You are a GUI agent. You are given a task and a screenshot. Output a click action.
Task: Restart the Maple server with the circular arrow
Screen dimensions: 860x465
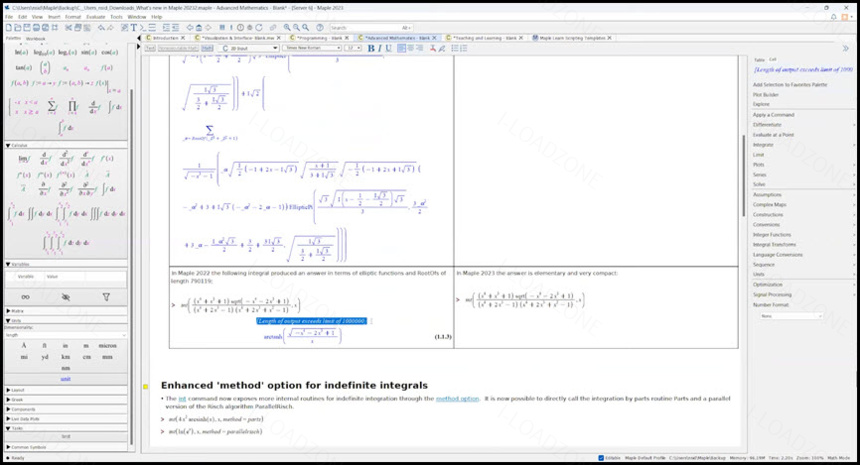[259, 27]
